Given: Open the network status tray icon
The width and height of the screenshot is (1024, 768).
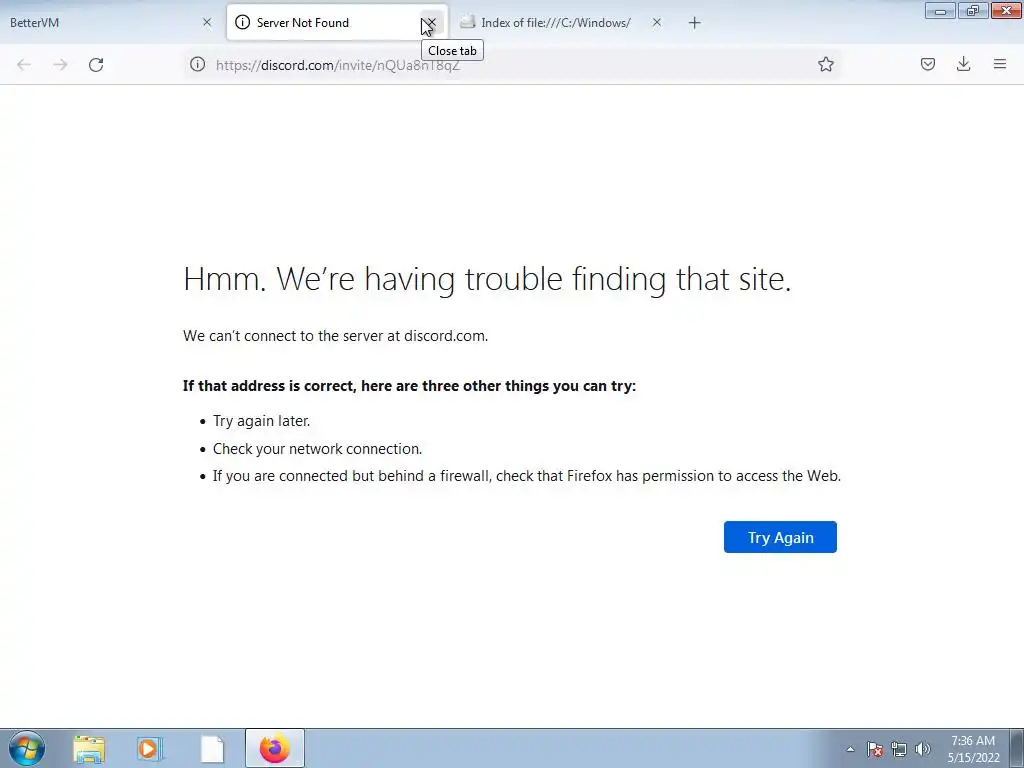Looking at the screenshot, I should 899,750.
